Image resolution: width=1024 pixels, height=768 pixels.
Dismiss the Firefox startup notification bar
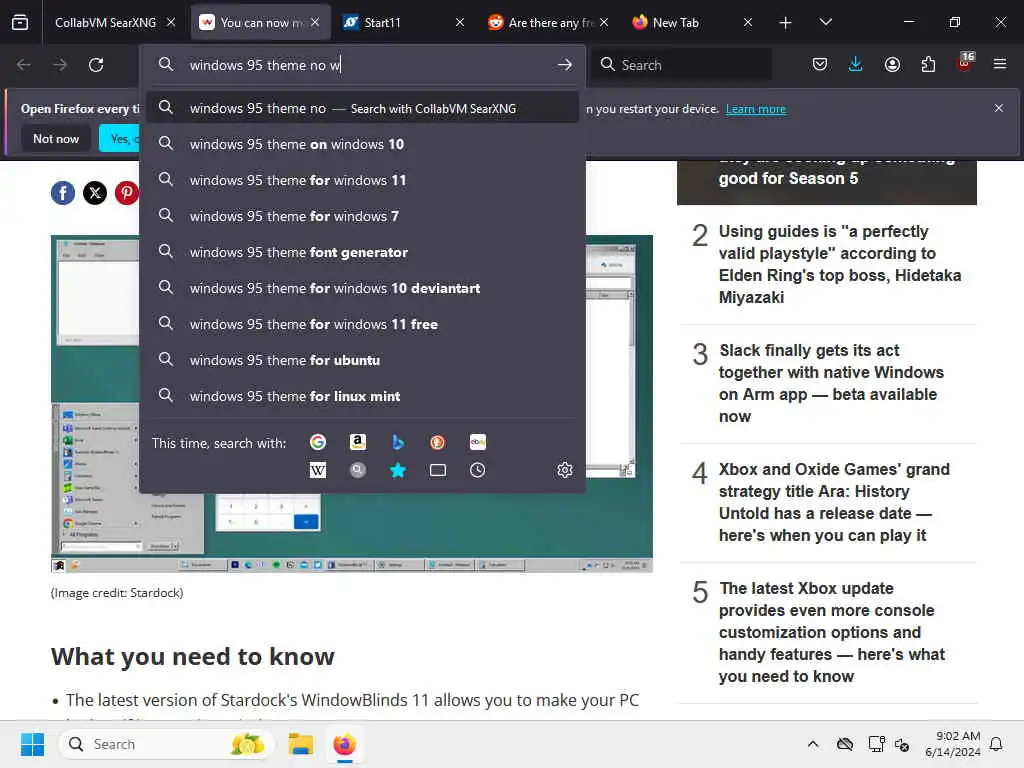999,108
